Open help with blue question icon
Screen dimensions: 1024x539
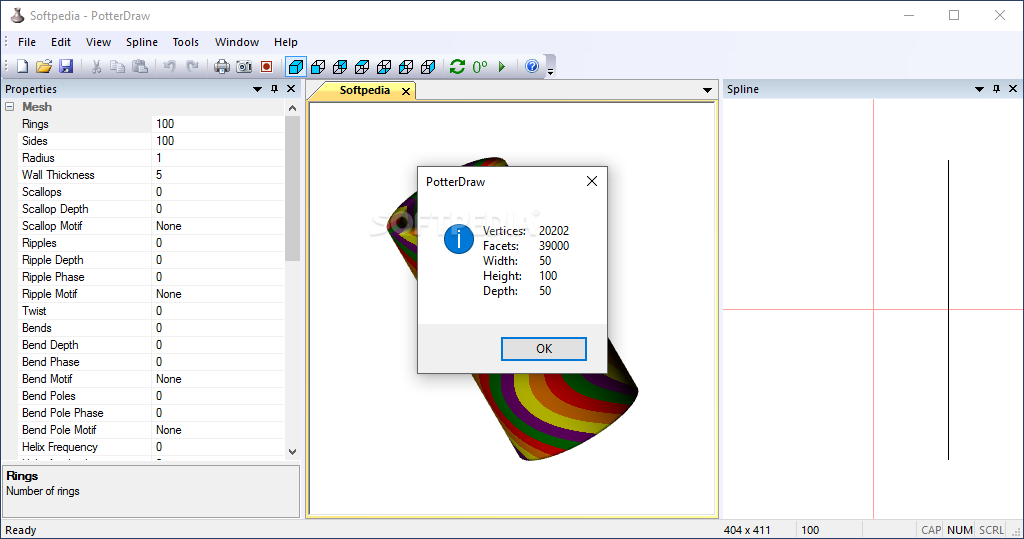(532, 66)
